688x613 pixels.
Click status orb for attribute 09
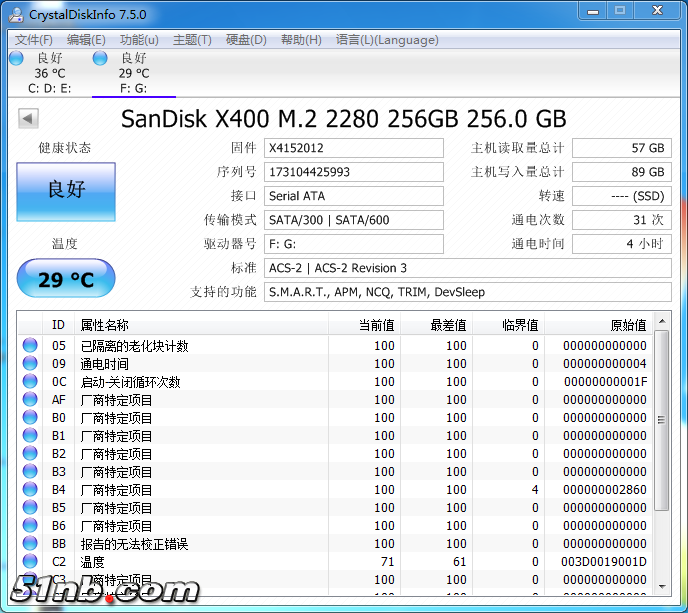[30, 363]
